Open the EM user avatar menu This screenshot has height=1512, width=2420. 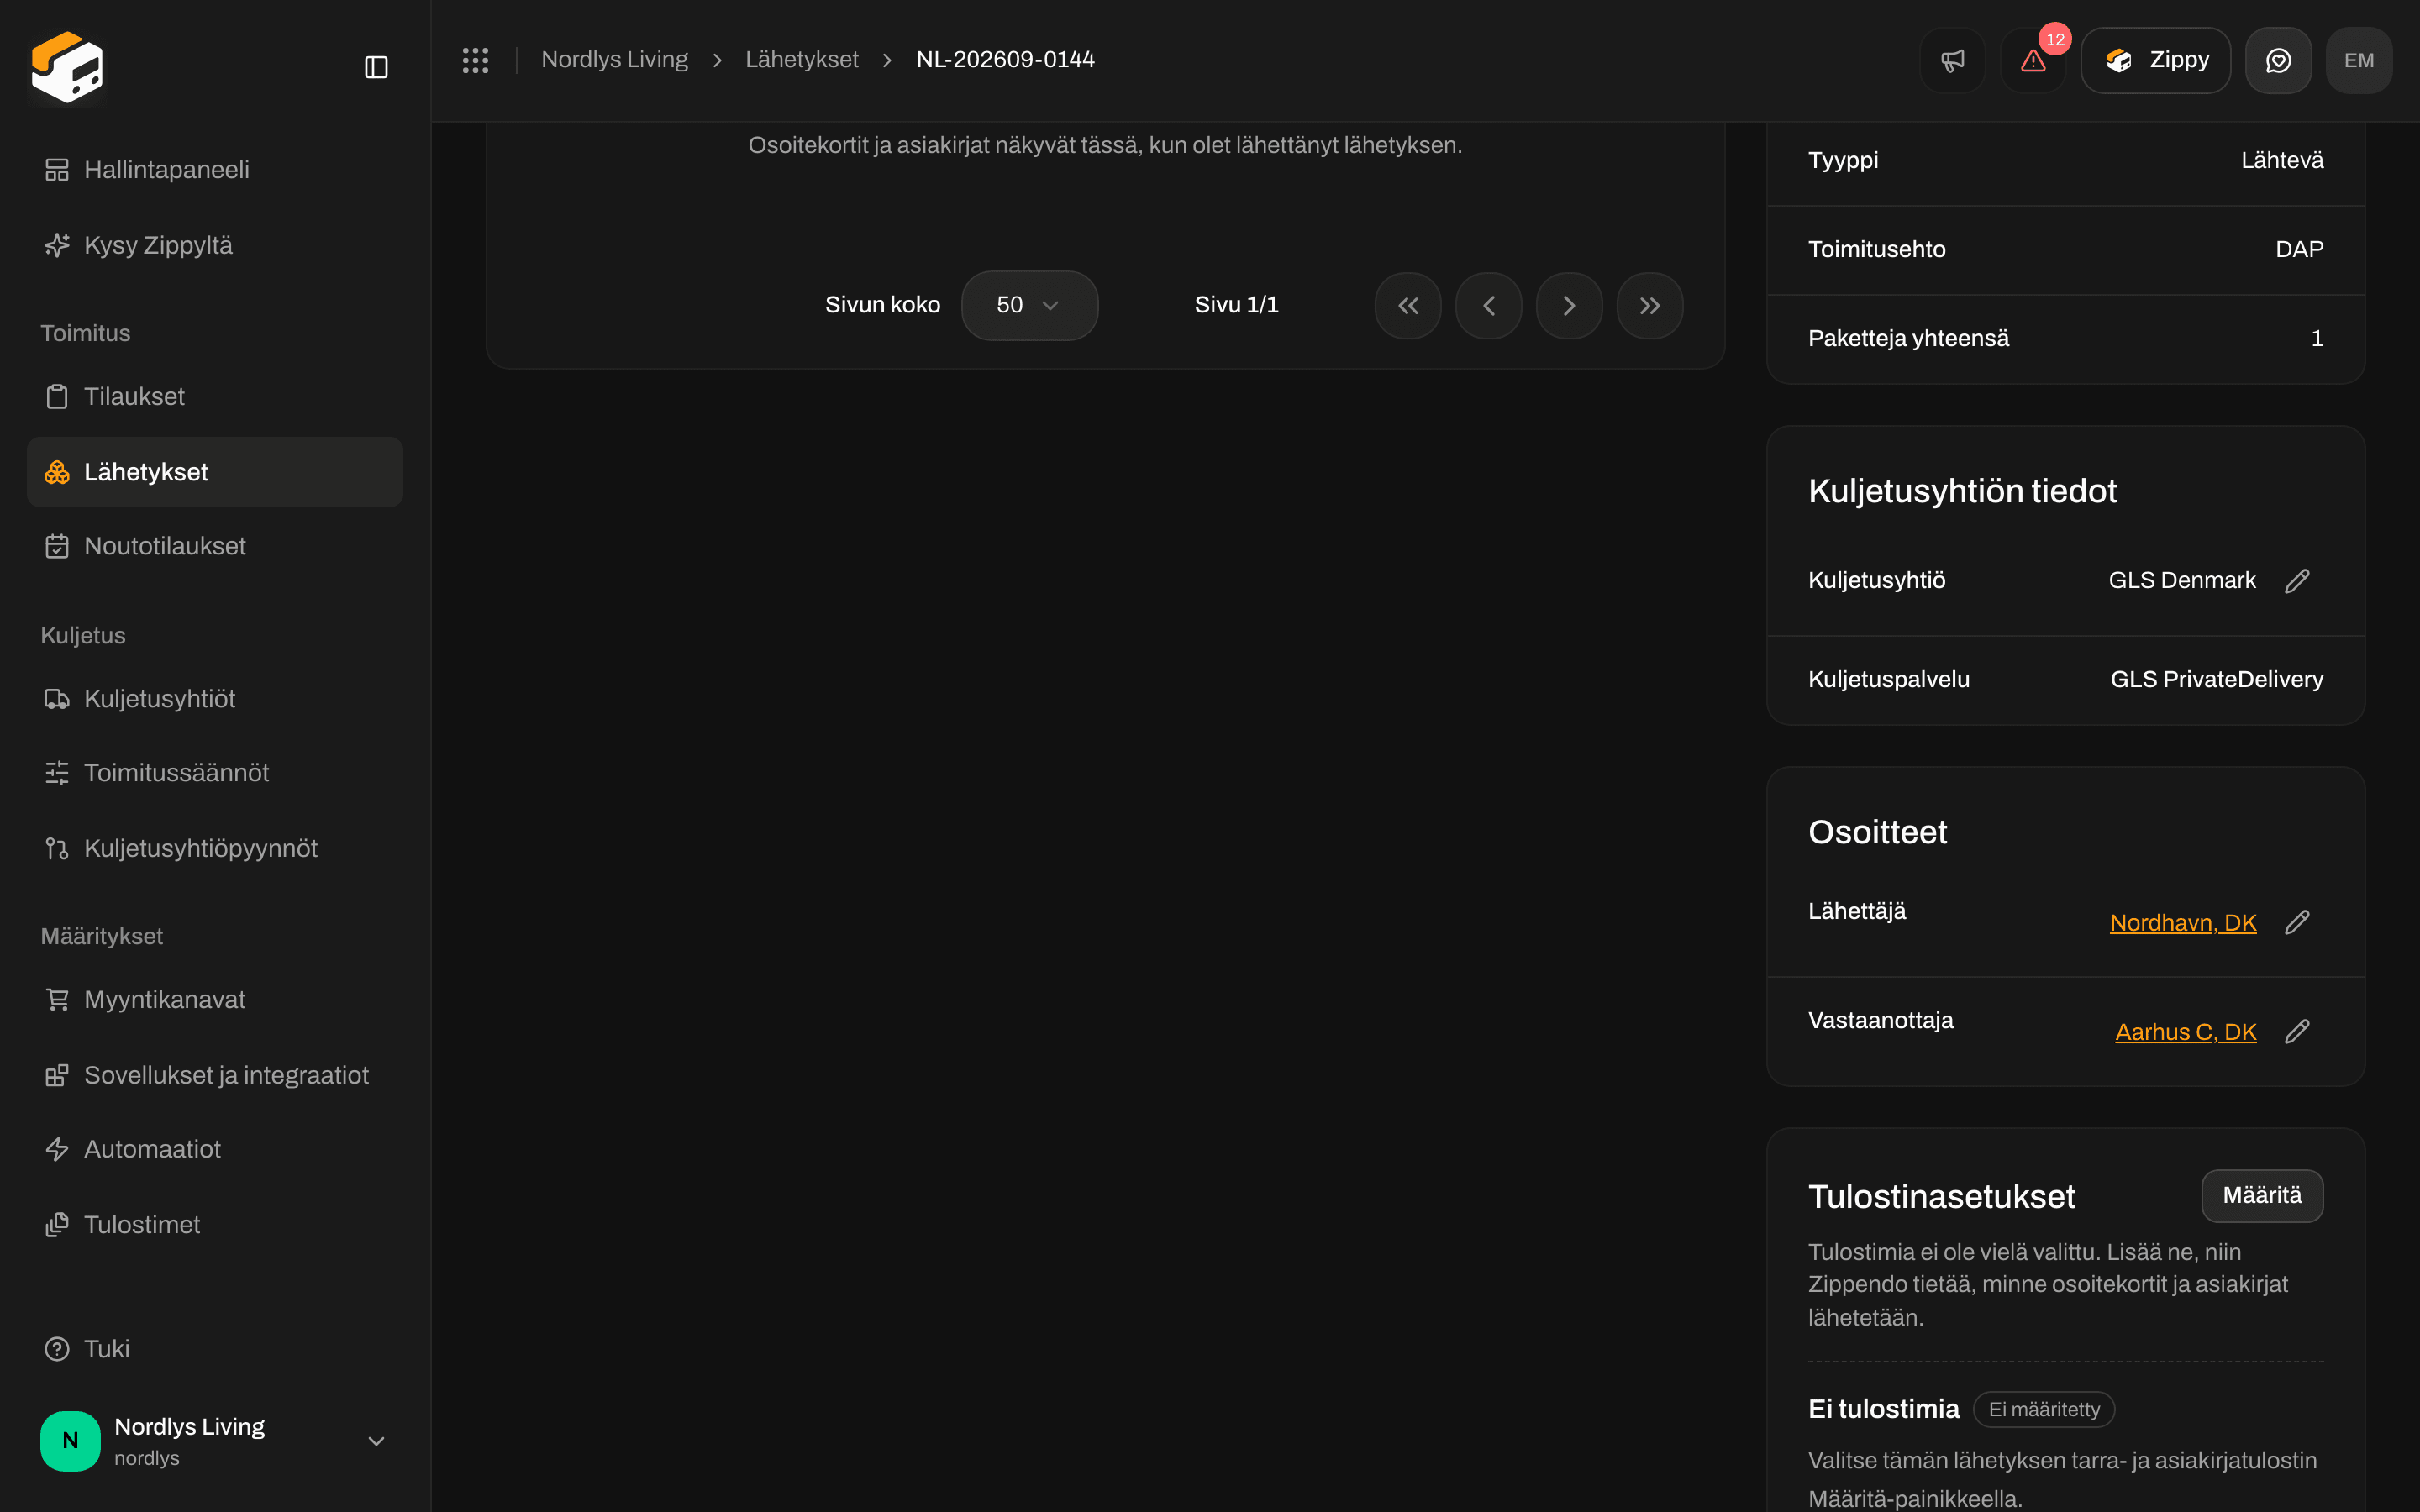pos(2359,60)
